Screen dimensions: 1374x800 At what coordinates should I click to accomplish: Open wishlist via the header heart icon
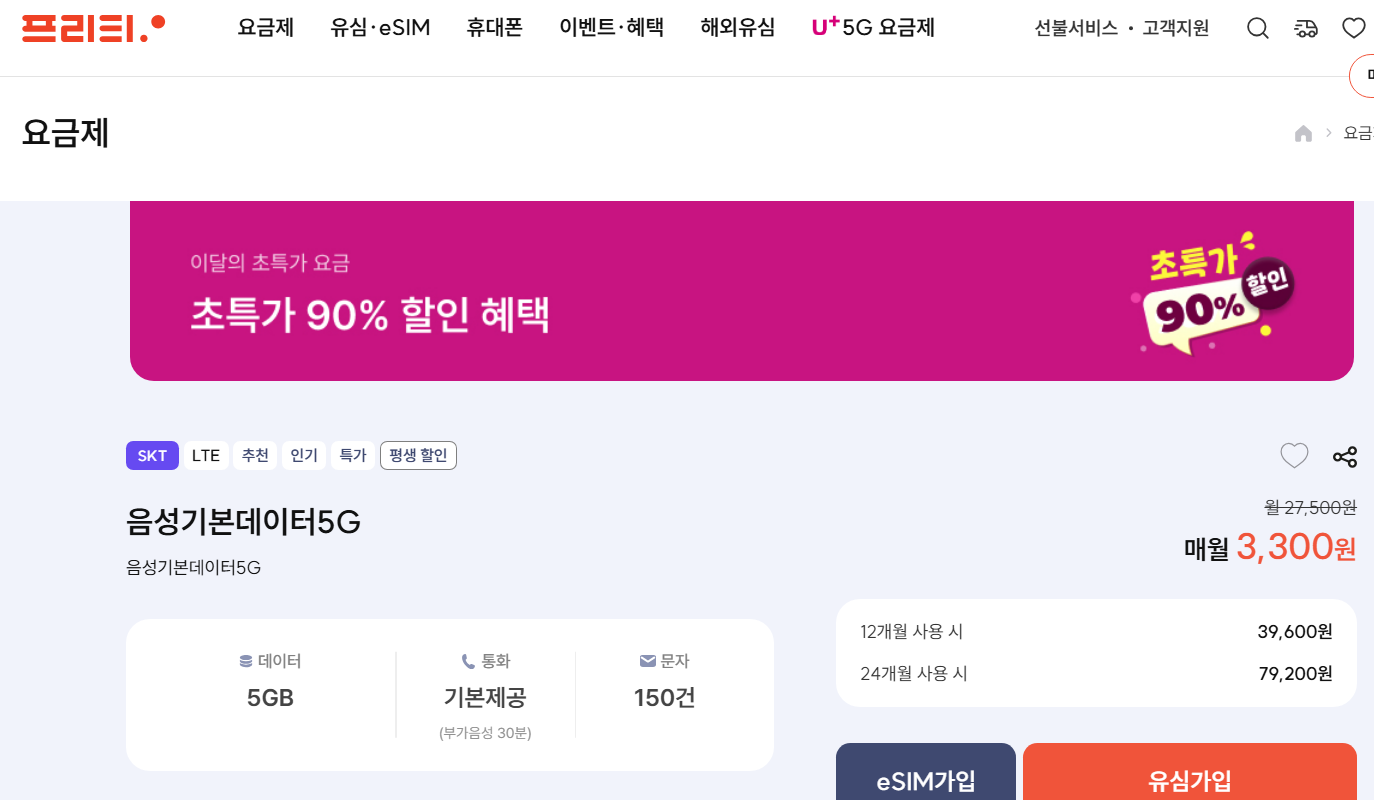pyautogui.click(x=1353, y=27)
